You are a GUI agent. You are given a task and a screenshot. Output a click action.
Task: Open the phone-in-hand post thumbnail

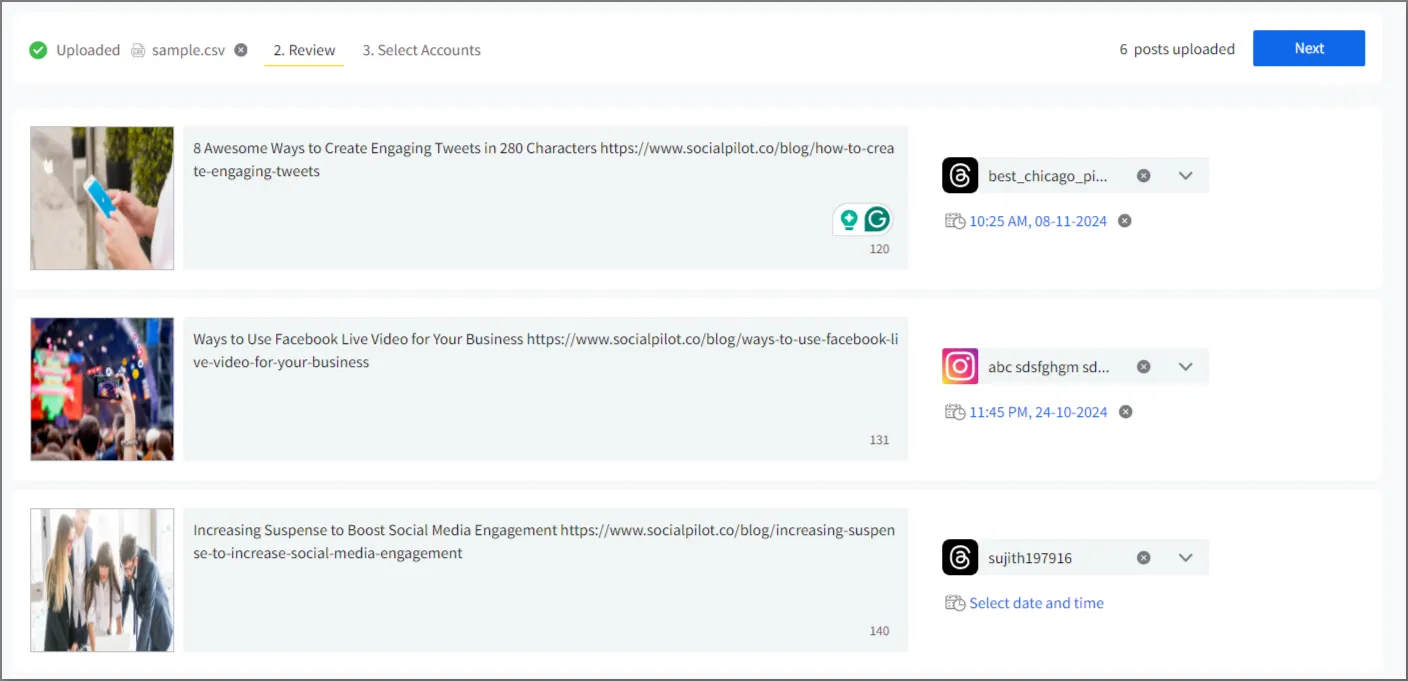tap(102, 198)
